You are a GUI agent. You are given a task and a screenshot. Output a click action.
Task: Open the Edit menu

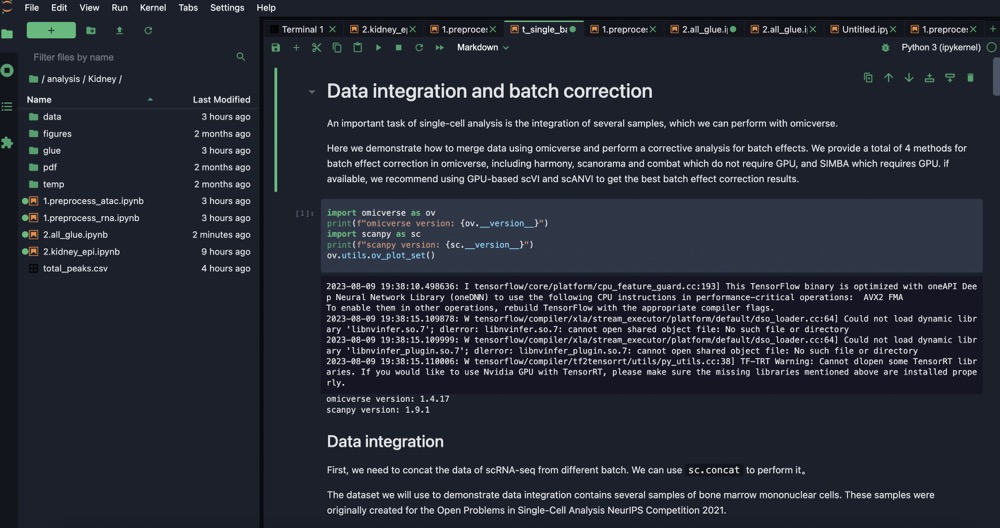pos(59,8)
